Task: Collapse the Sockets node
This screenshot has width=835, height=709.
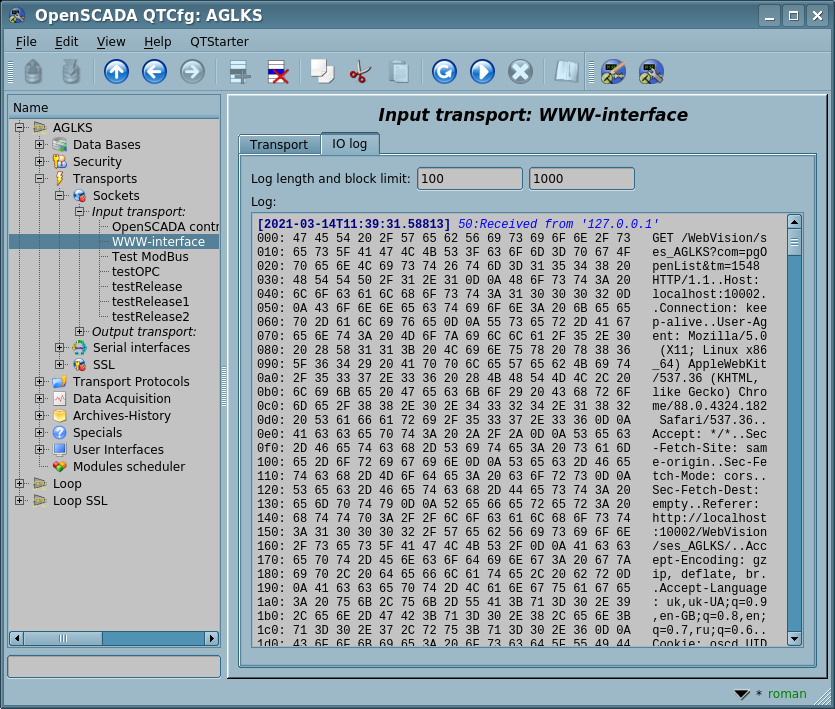Action: (60, 195)
